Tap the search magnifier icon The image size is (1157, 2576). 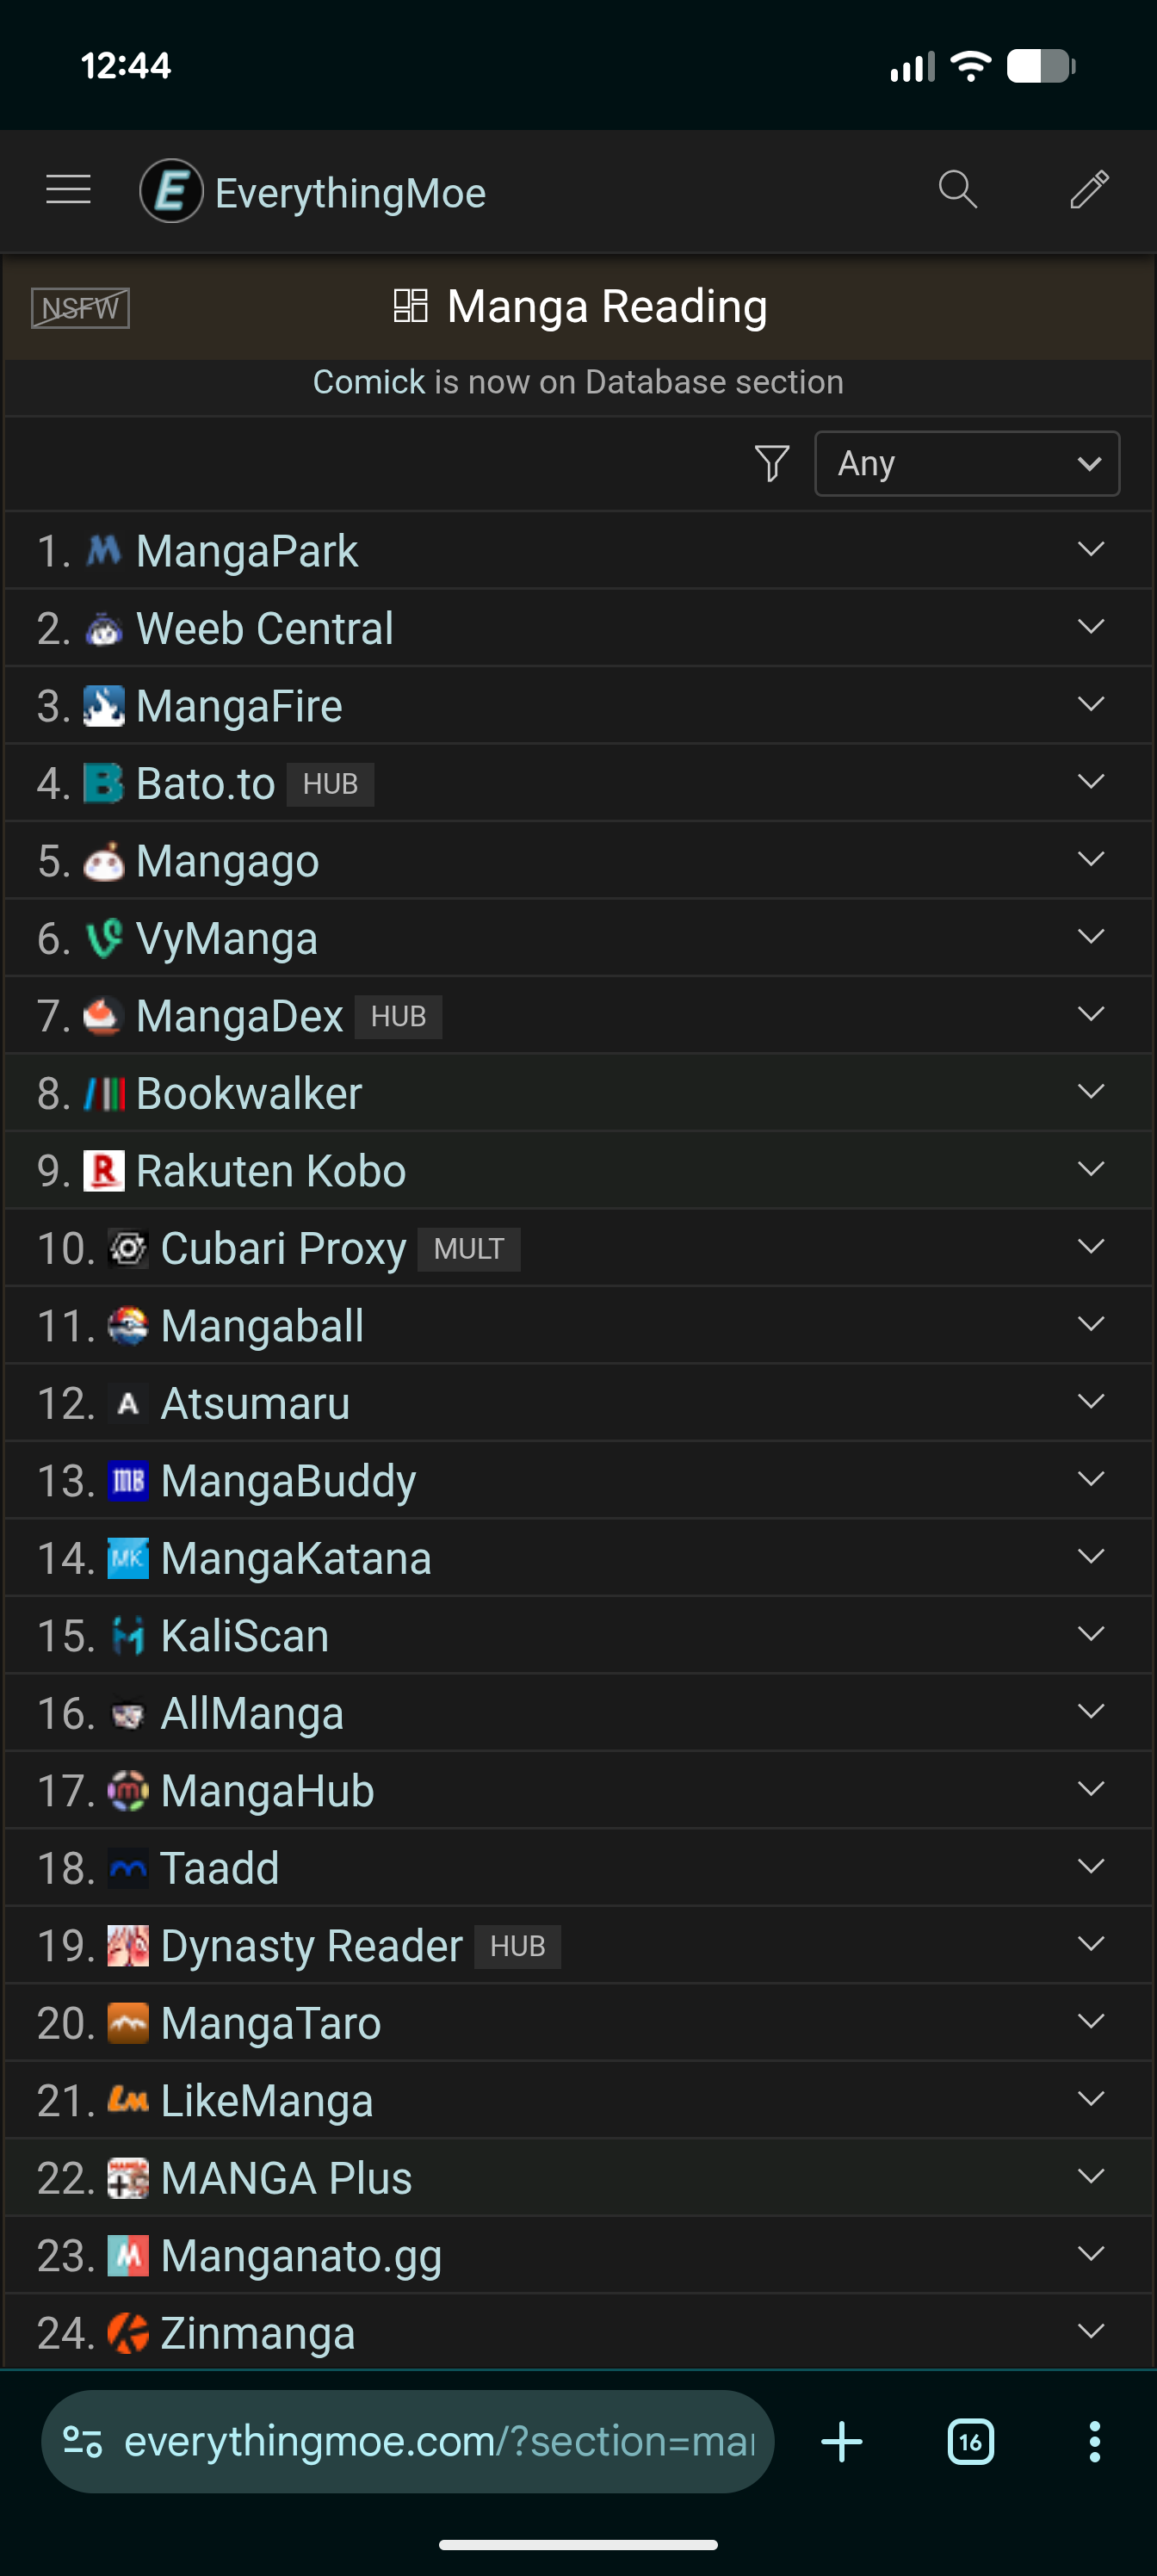click(x=957, y=189)
